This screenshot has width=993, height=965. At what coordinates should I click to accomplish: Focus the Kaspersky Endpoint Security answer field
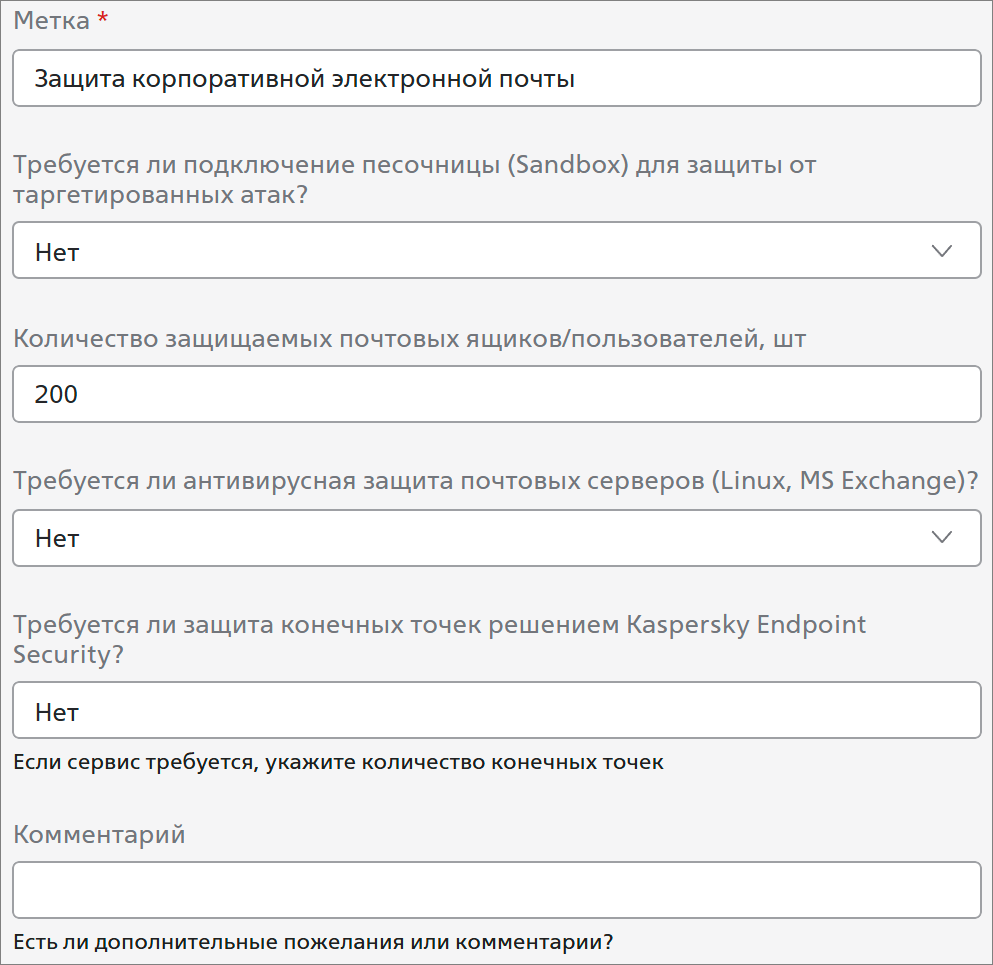pyautogui.click(x=496, y=710)
